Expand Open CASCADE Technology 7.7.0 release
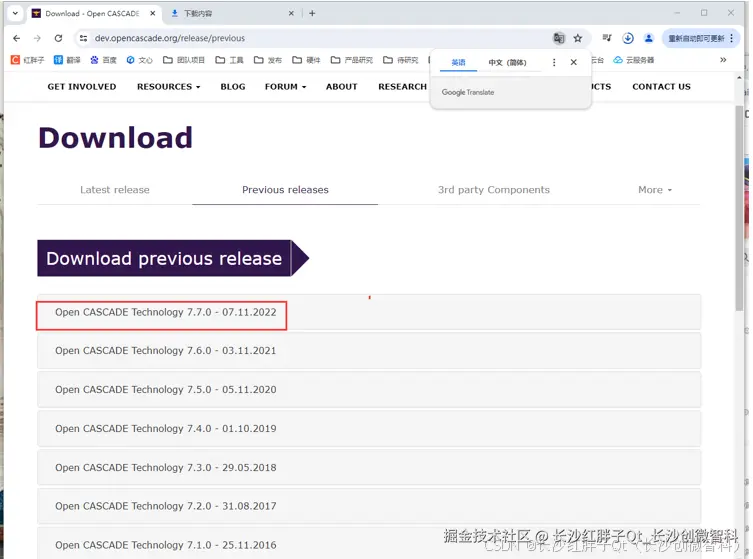The image size is (753, 559). (369, 312)
